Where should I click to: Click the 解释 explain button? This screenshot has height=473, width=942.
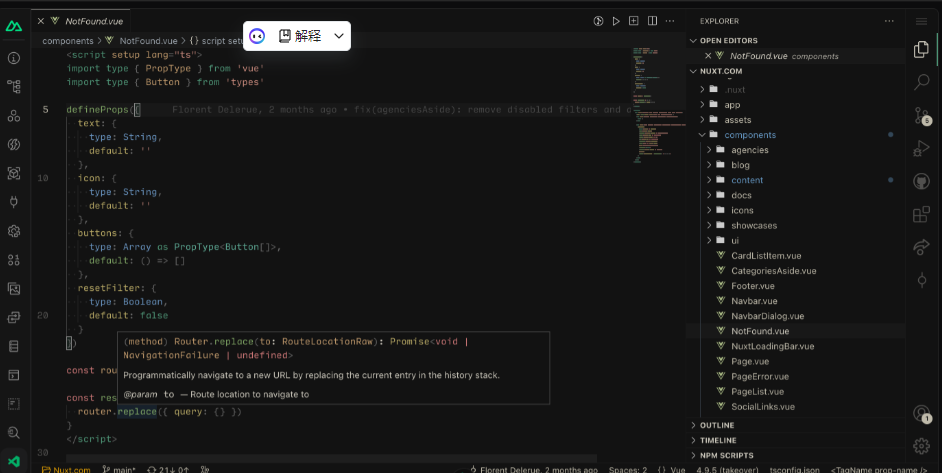(x=300, y=36)
